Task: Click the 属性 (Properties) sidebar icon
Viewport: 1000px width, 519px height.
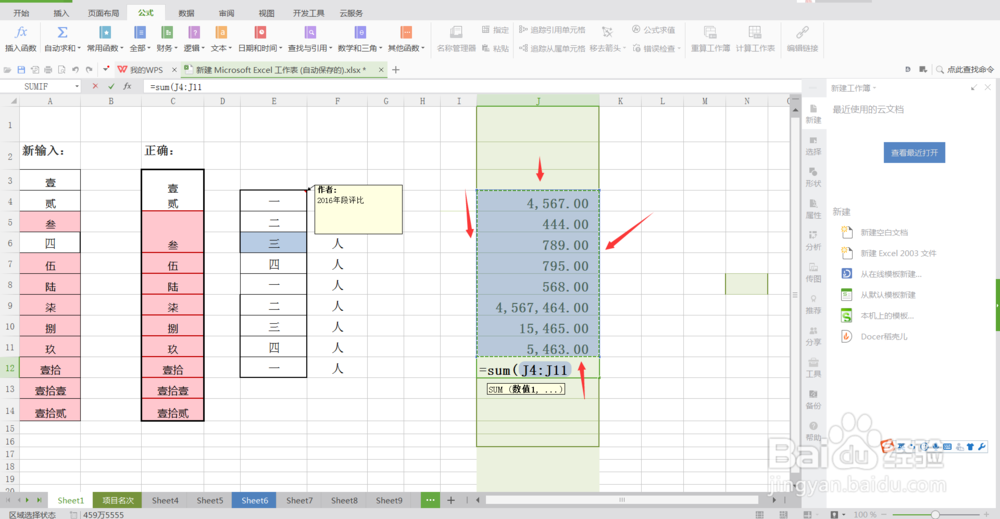Action: coord(813,208)
